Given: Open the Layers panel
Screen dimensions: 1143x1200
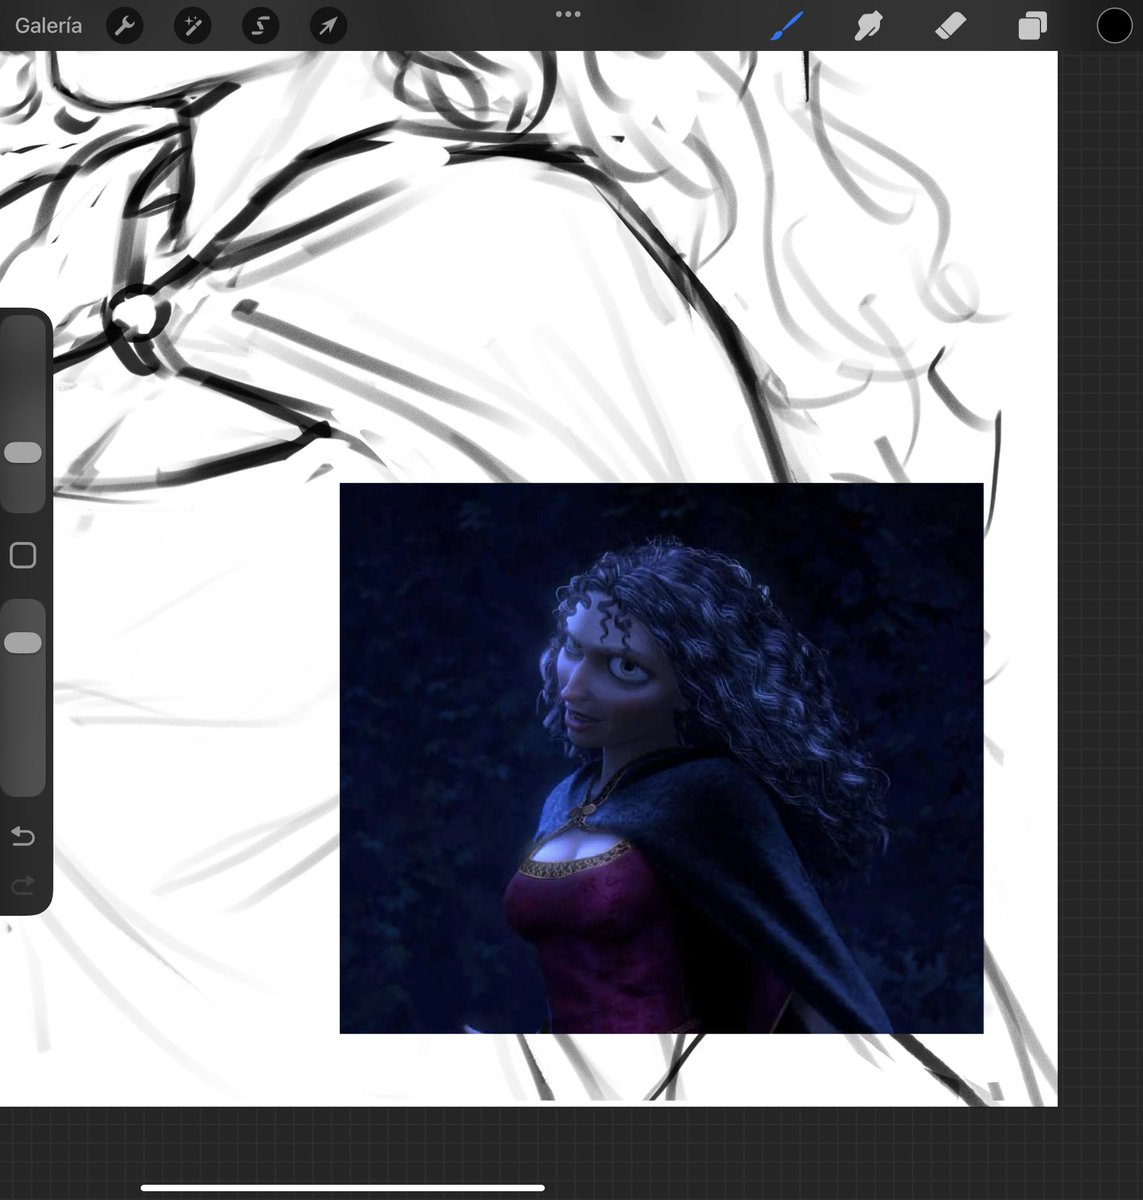Looking at the screenshot, I should pyautogui.click(x=1032, y=26).
